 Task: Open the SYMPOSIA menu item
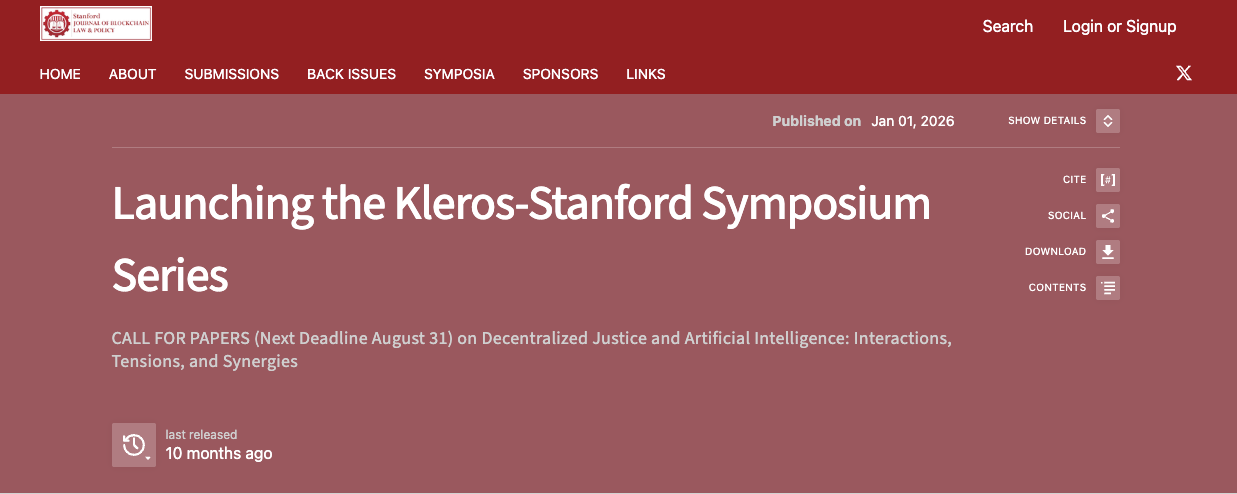459,74
